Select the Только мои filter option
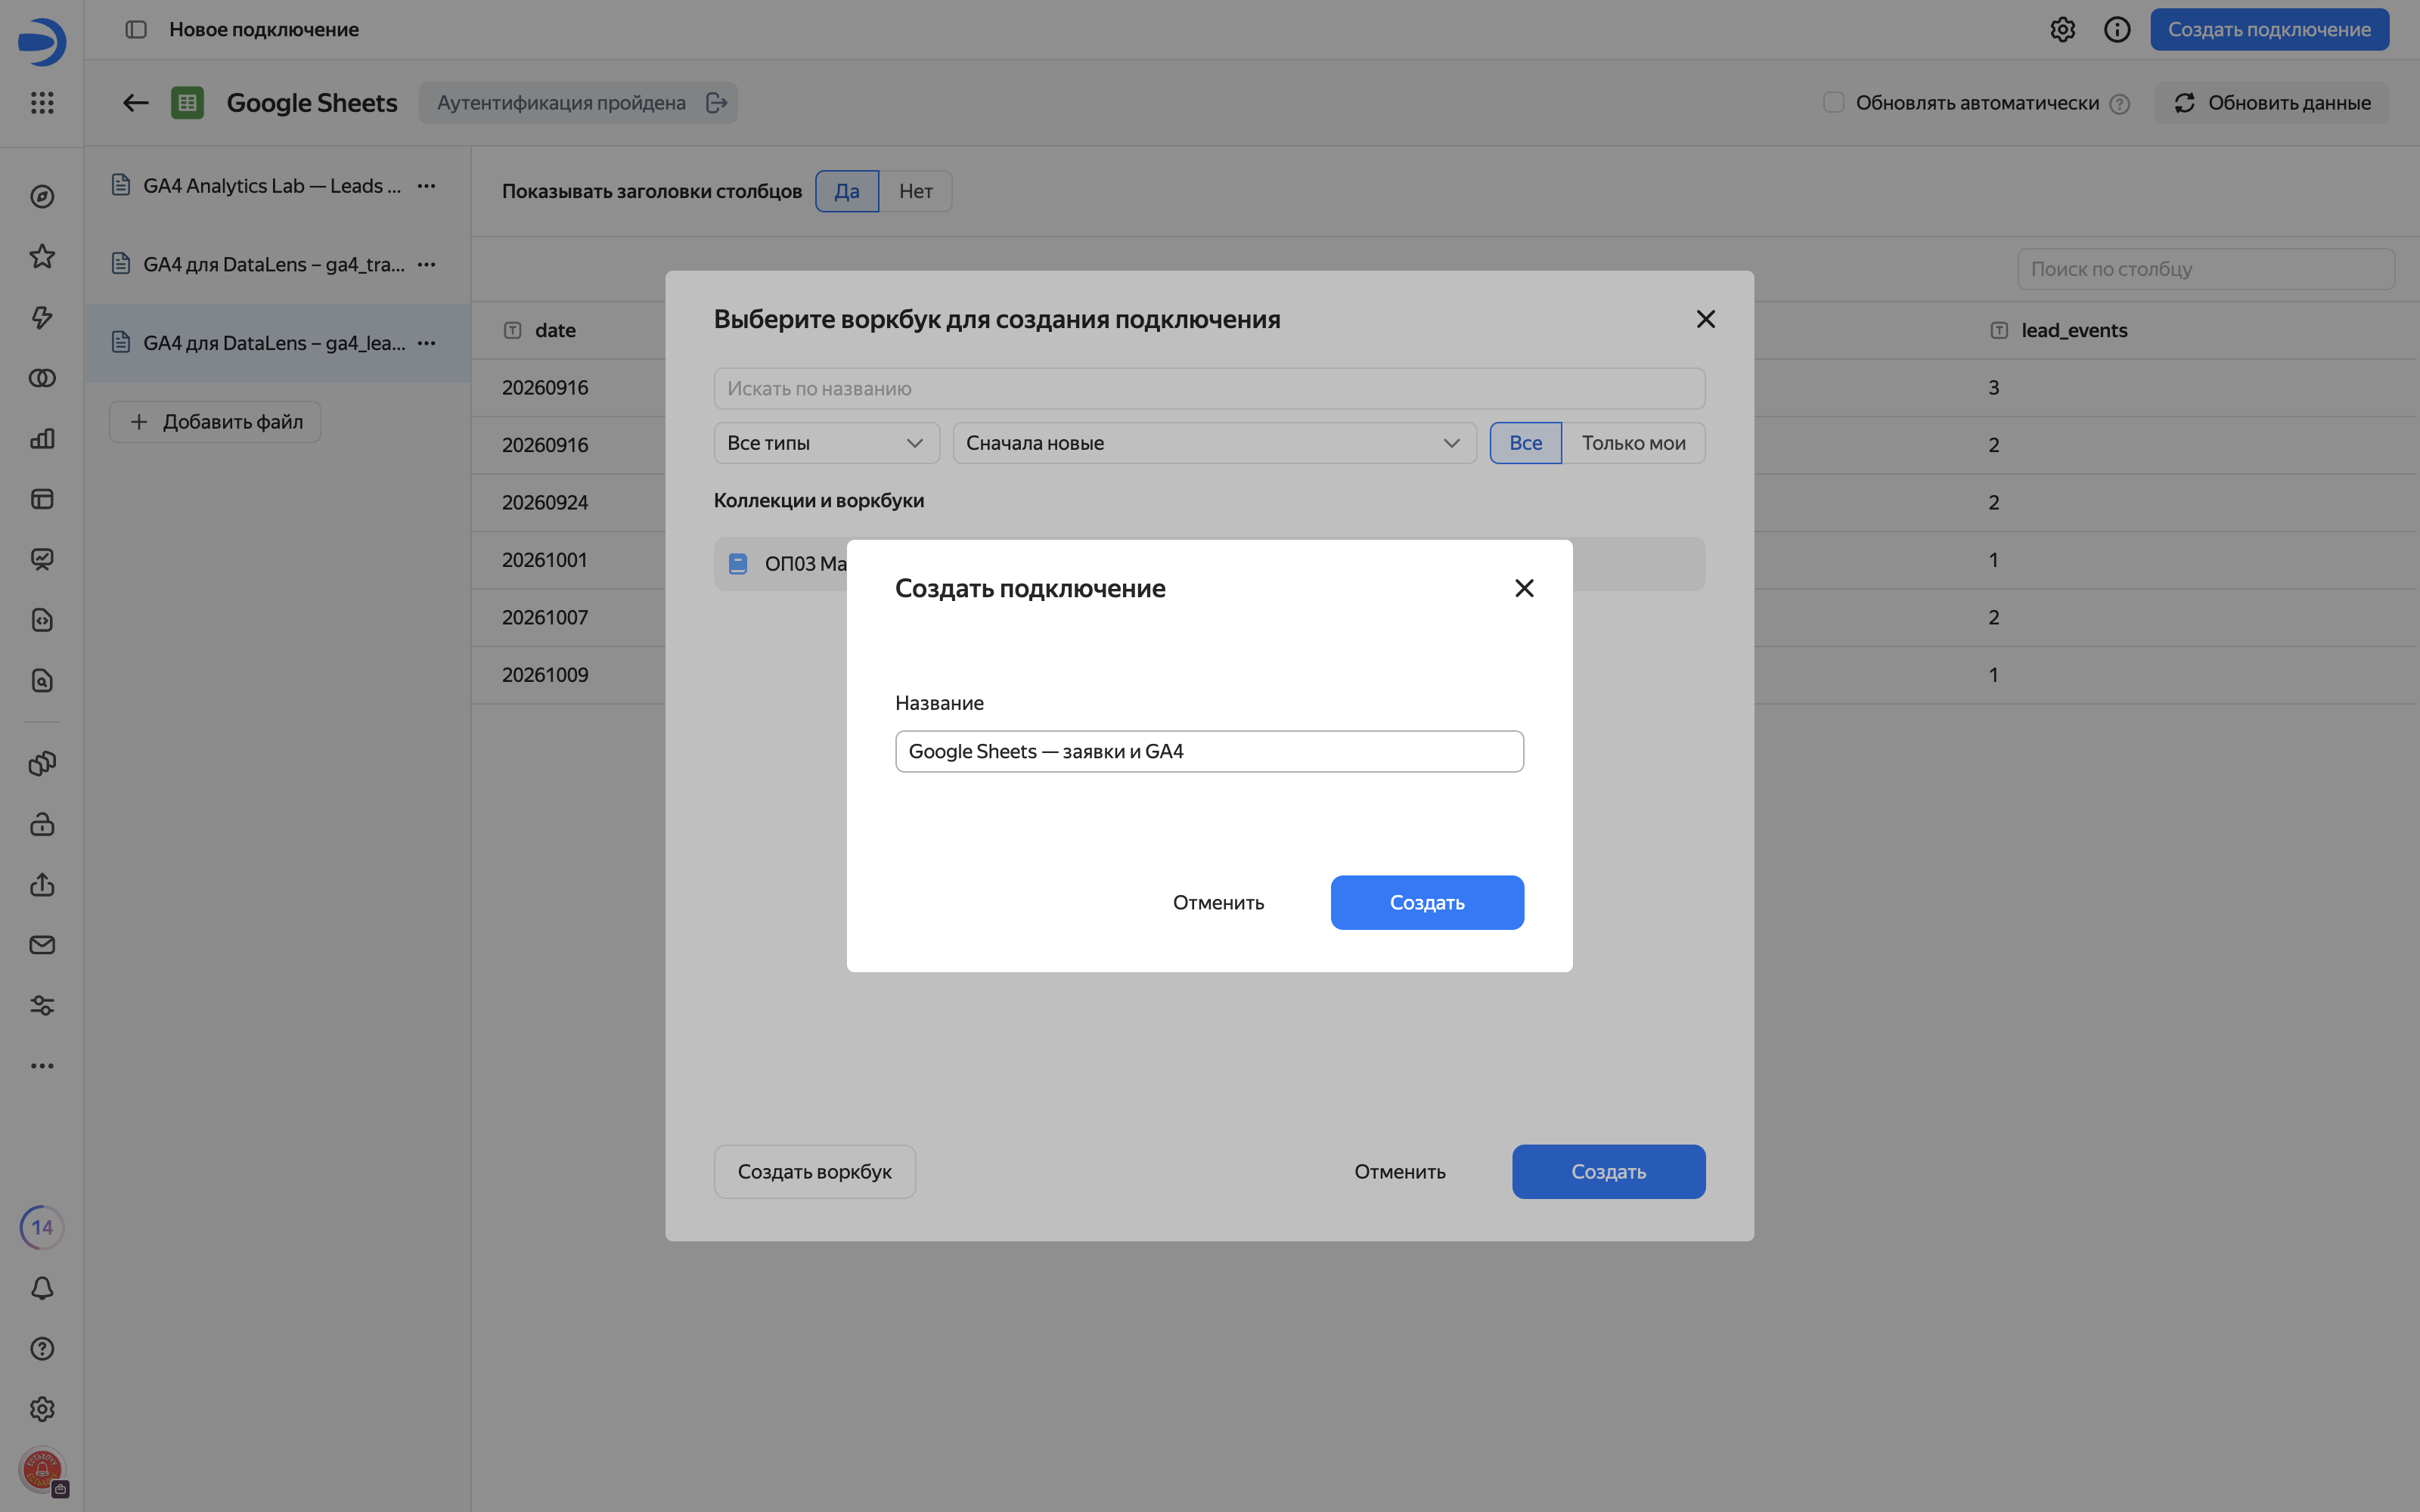 1633,443
